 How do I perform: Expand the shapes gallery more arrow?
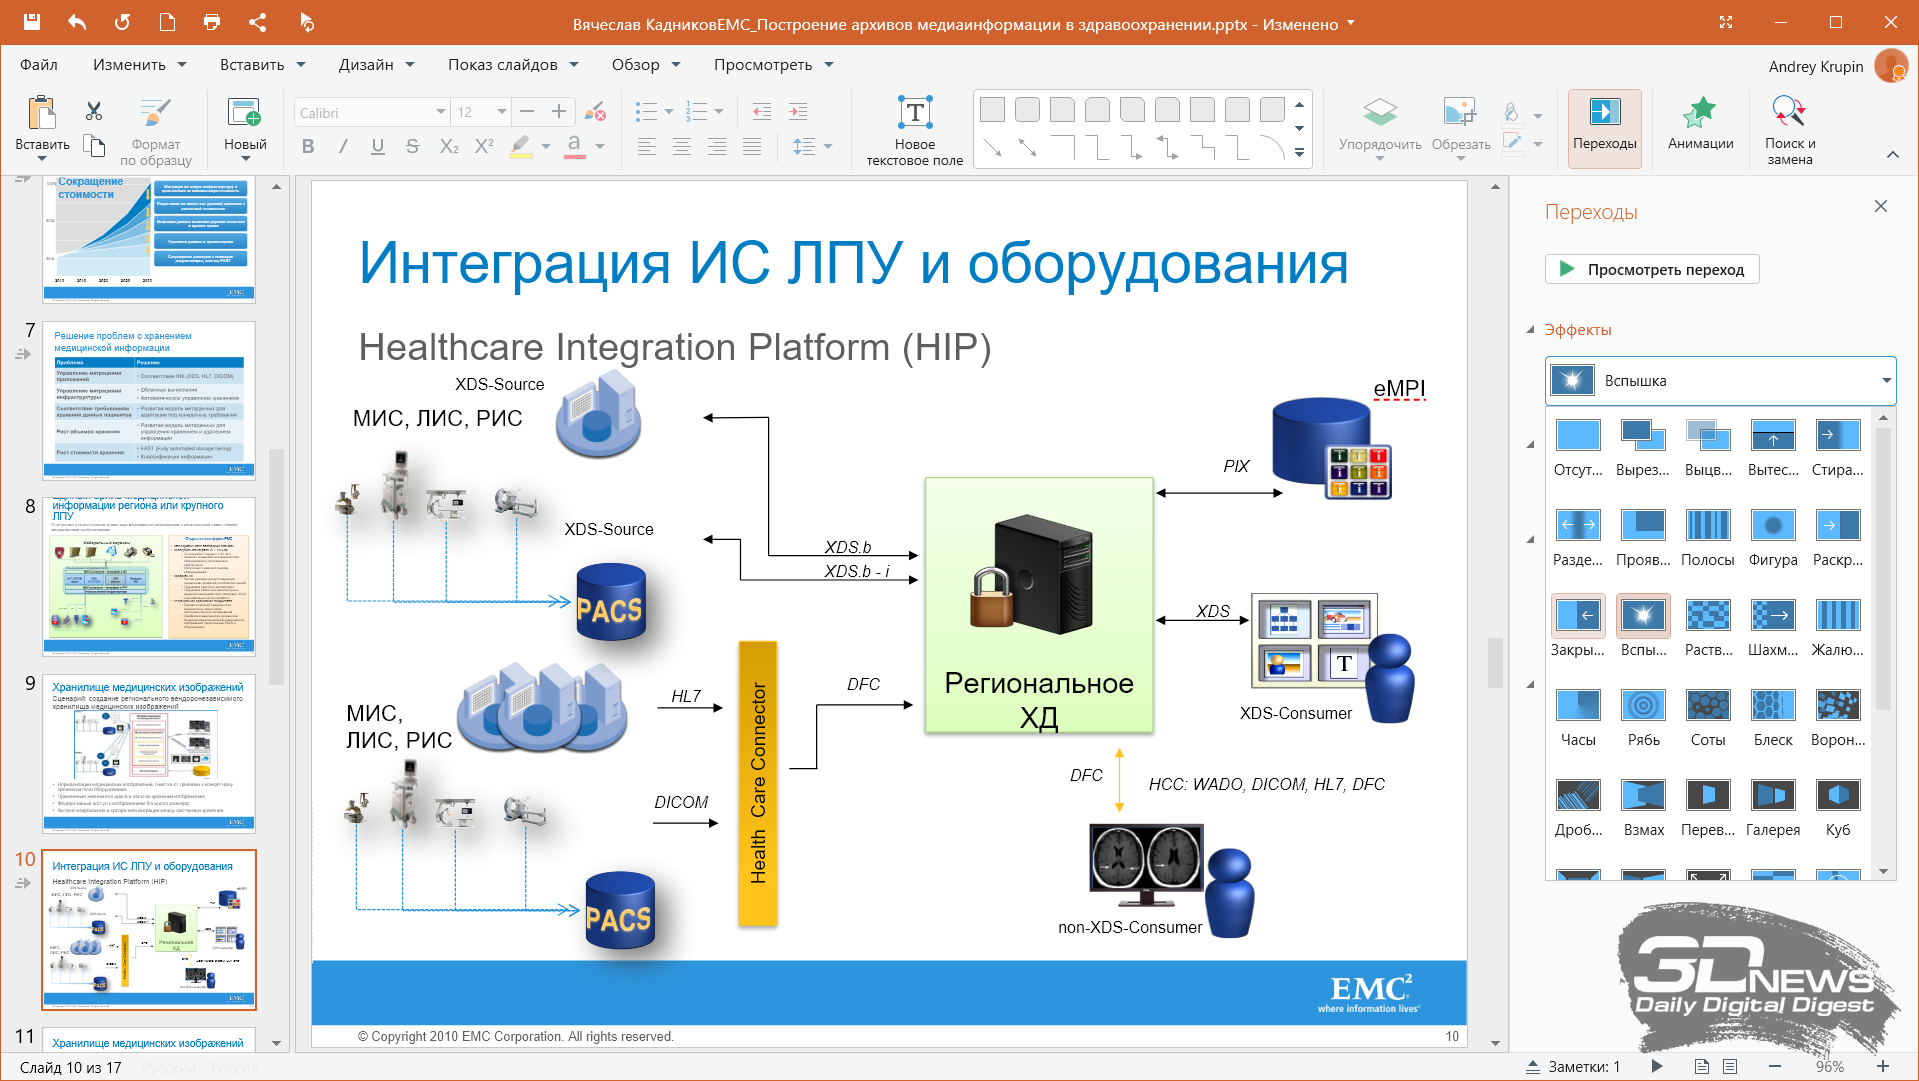coord(1299,153)
